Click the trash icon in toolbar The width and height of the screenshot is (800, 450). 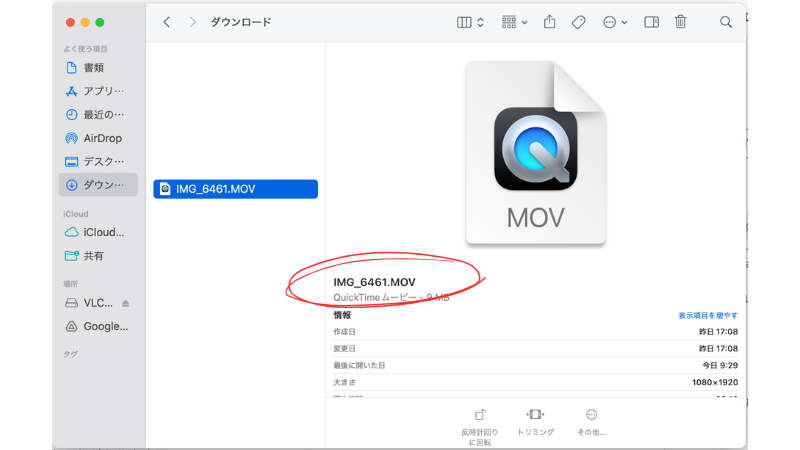(x=681, y=21)
